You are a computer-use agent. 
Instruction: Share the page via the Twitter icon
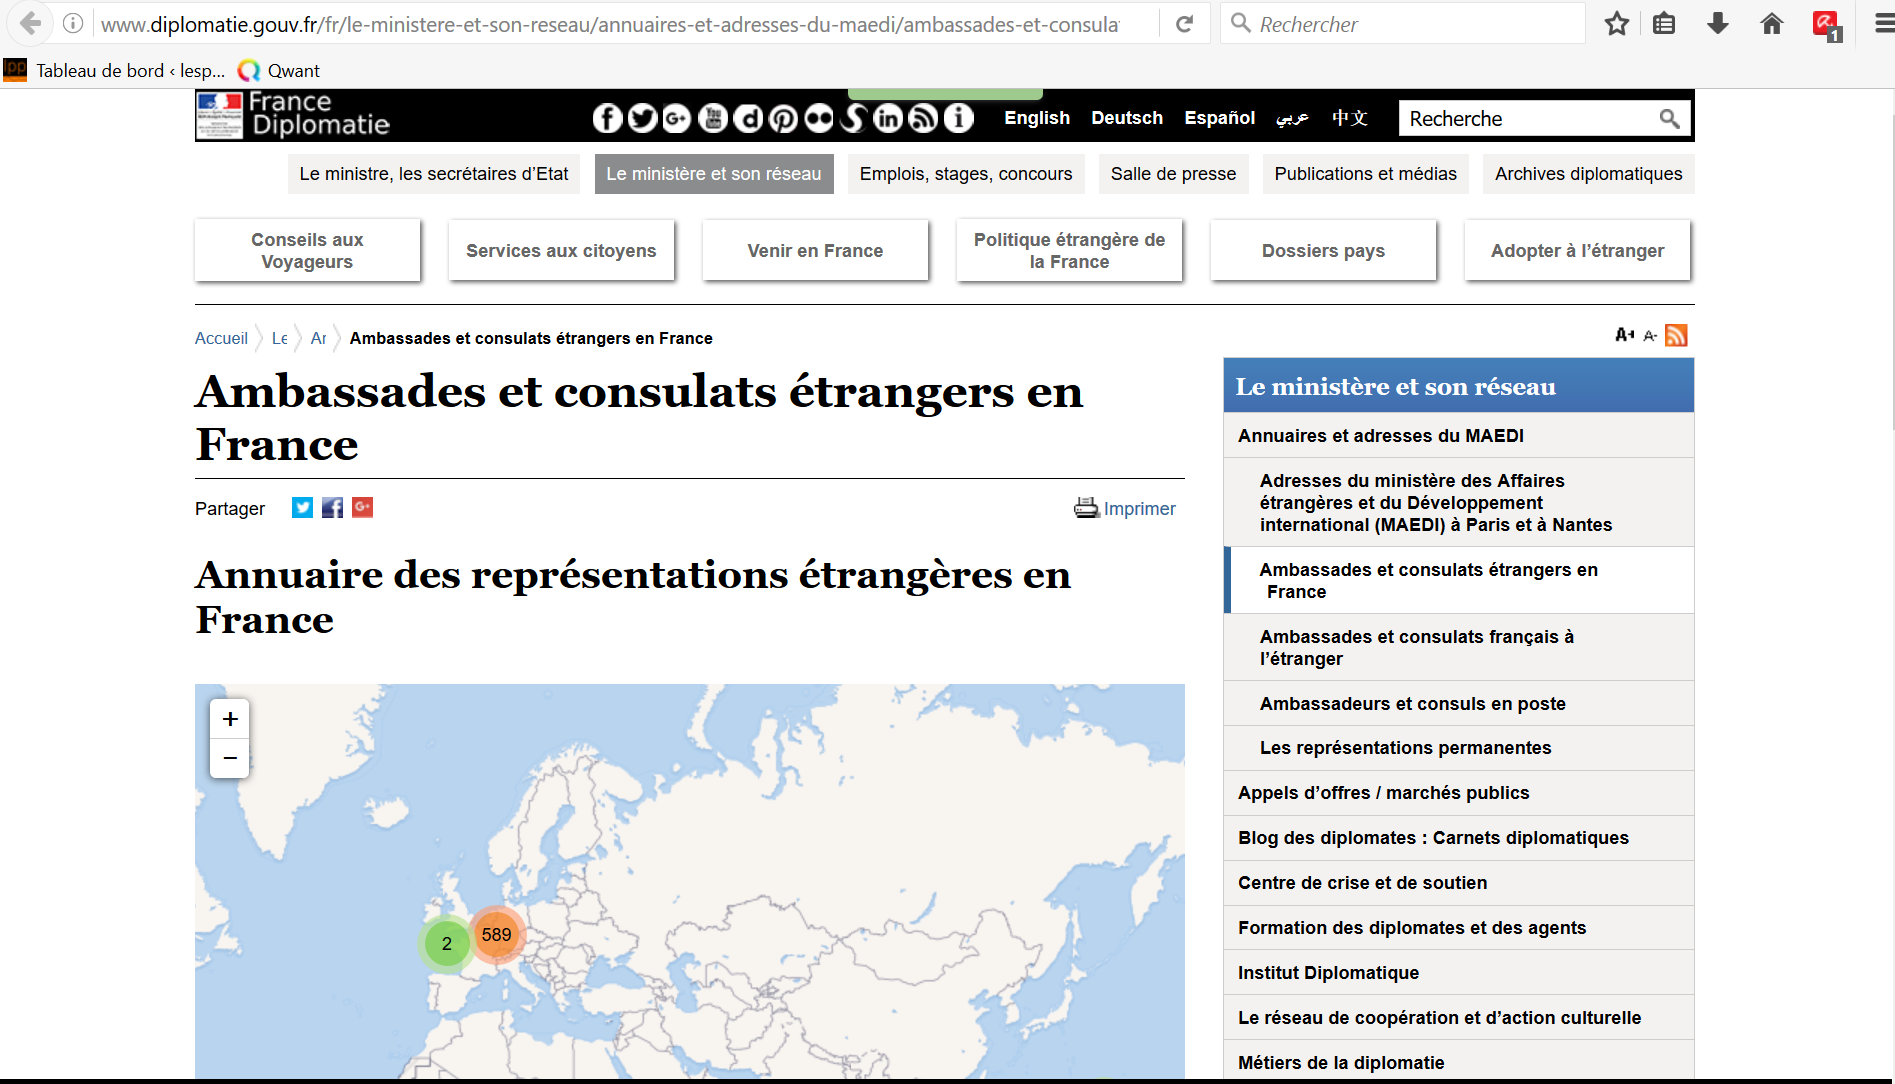tap(302, 508)
